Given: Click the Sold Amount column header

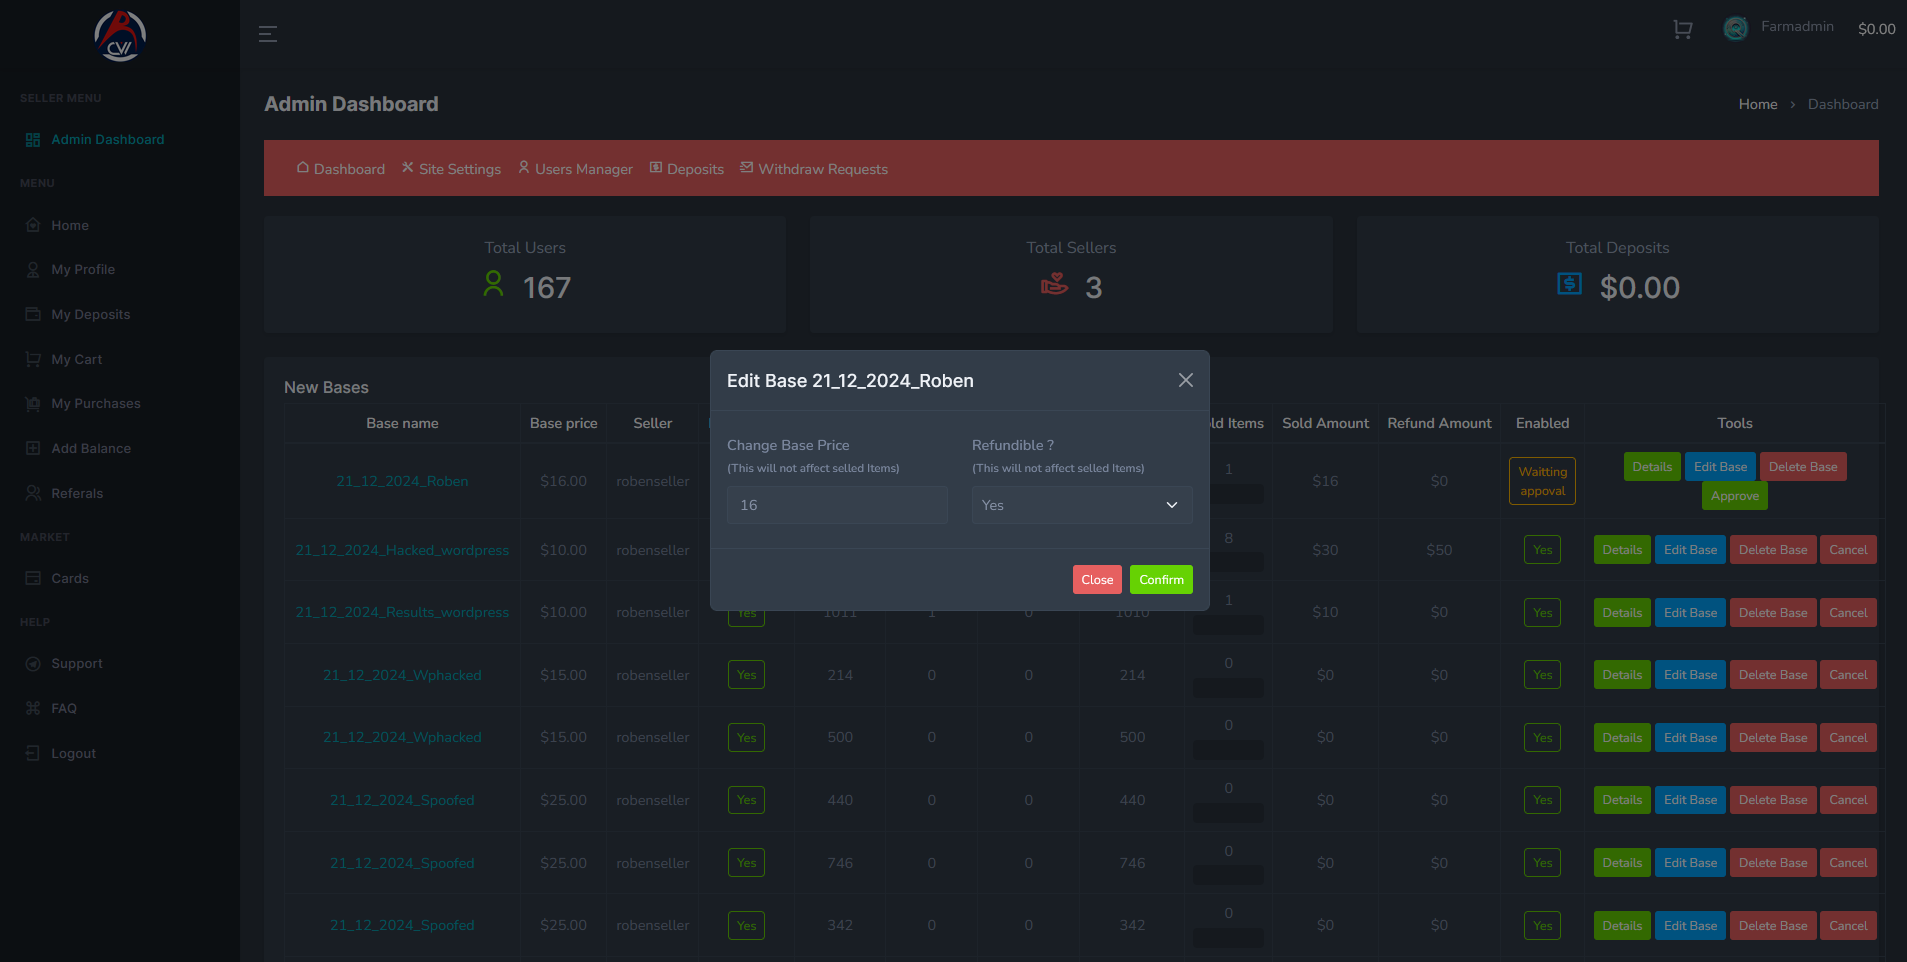Looking at the screenshot, I should coord(1325,423).
